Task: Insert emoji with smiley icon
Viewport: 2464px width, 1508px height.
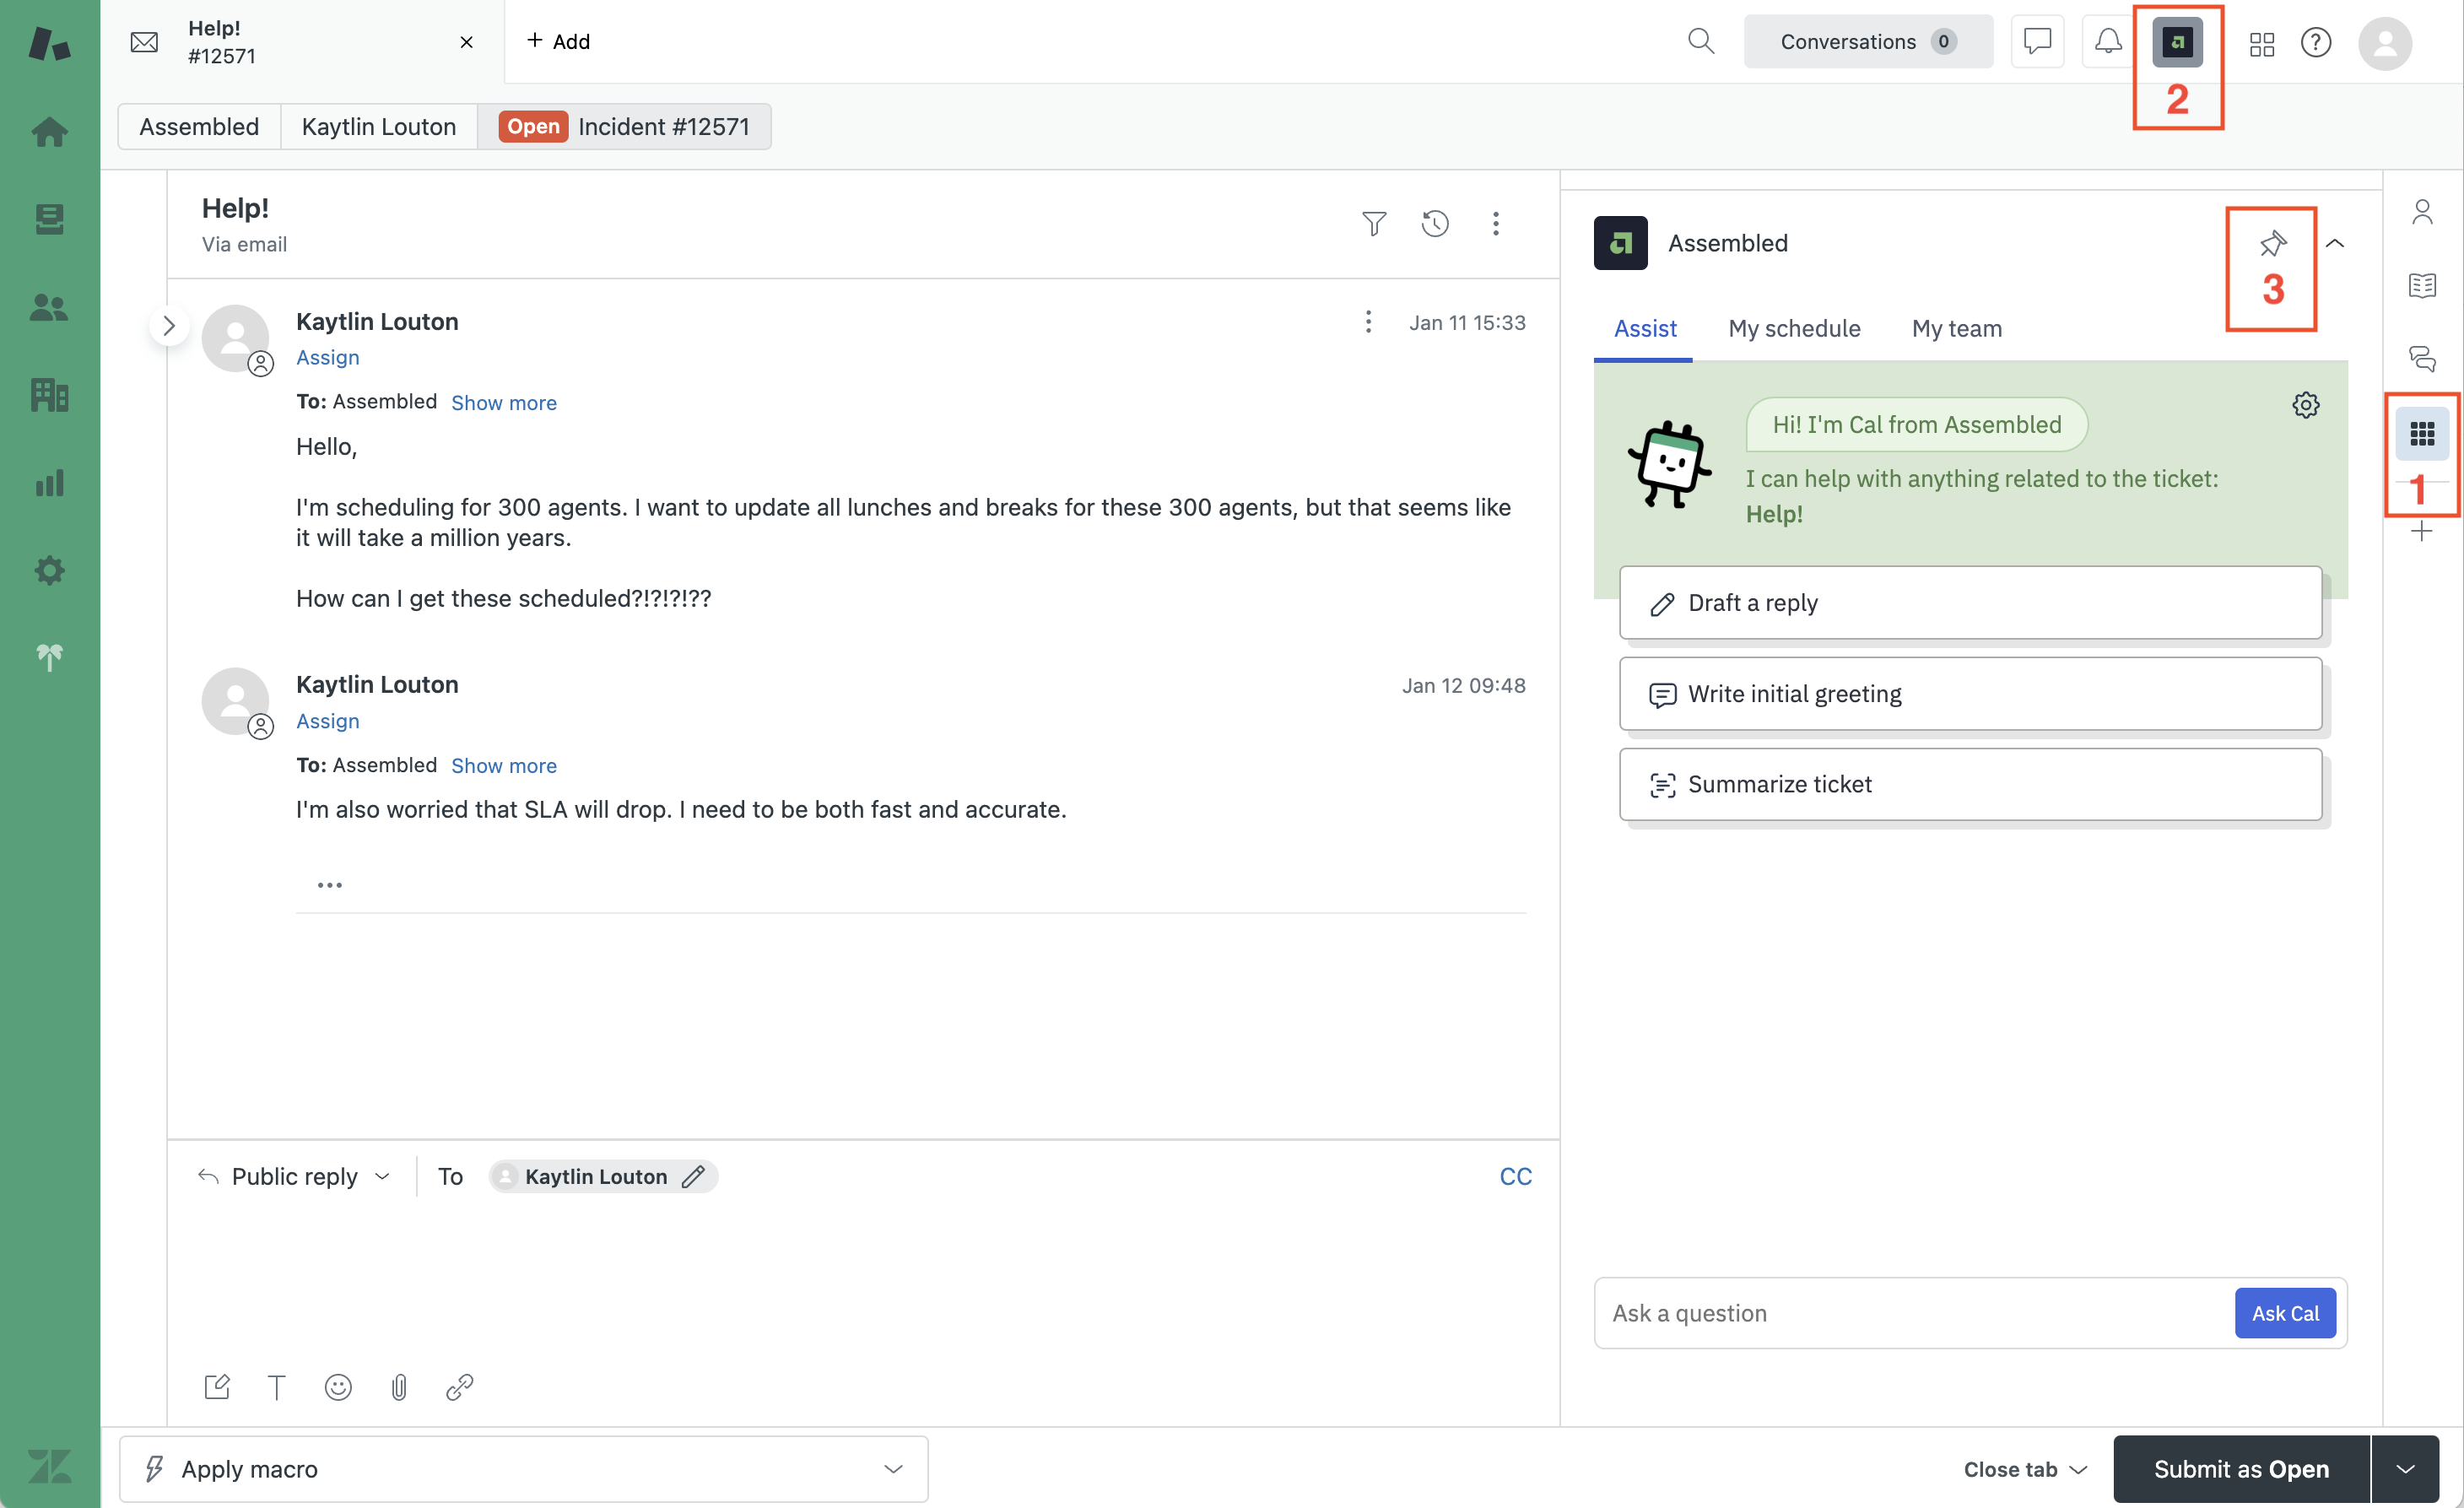Action: 338,1387
